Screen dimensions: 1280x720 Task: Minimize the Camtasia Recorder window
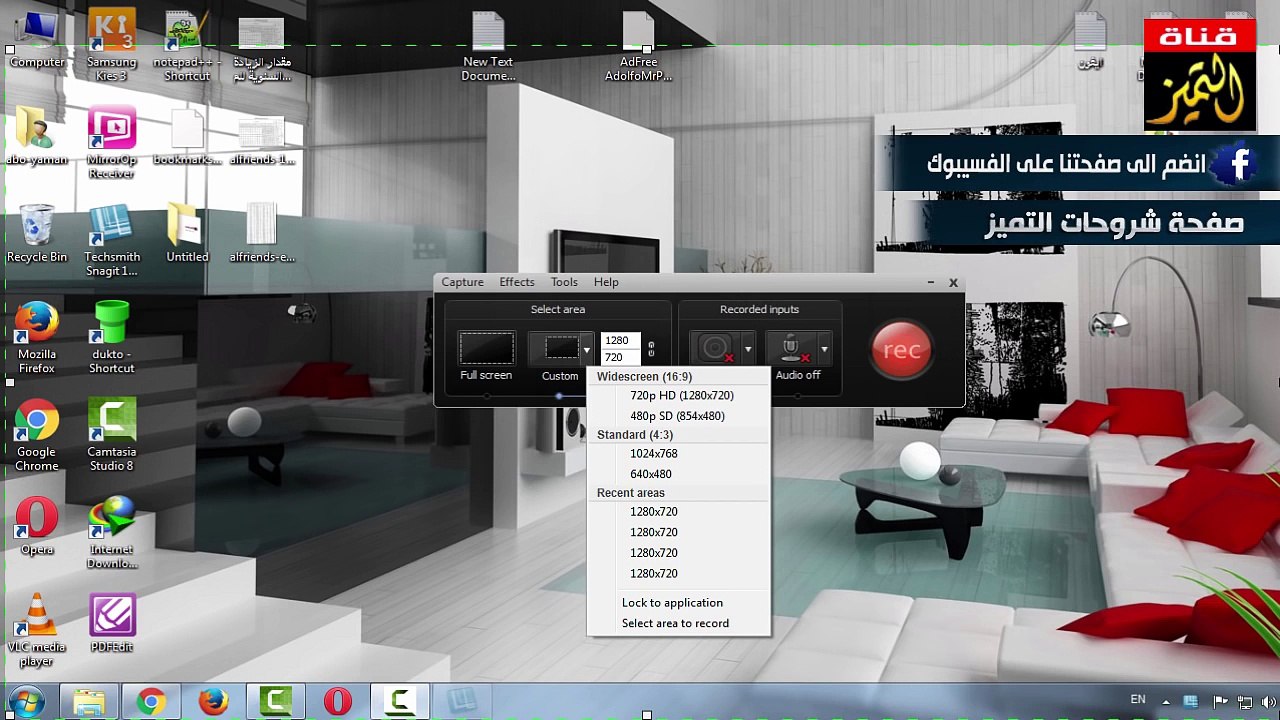pyautogui.click(x=931, y=283)
